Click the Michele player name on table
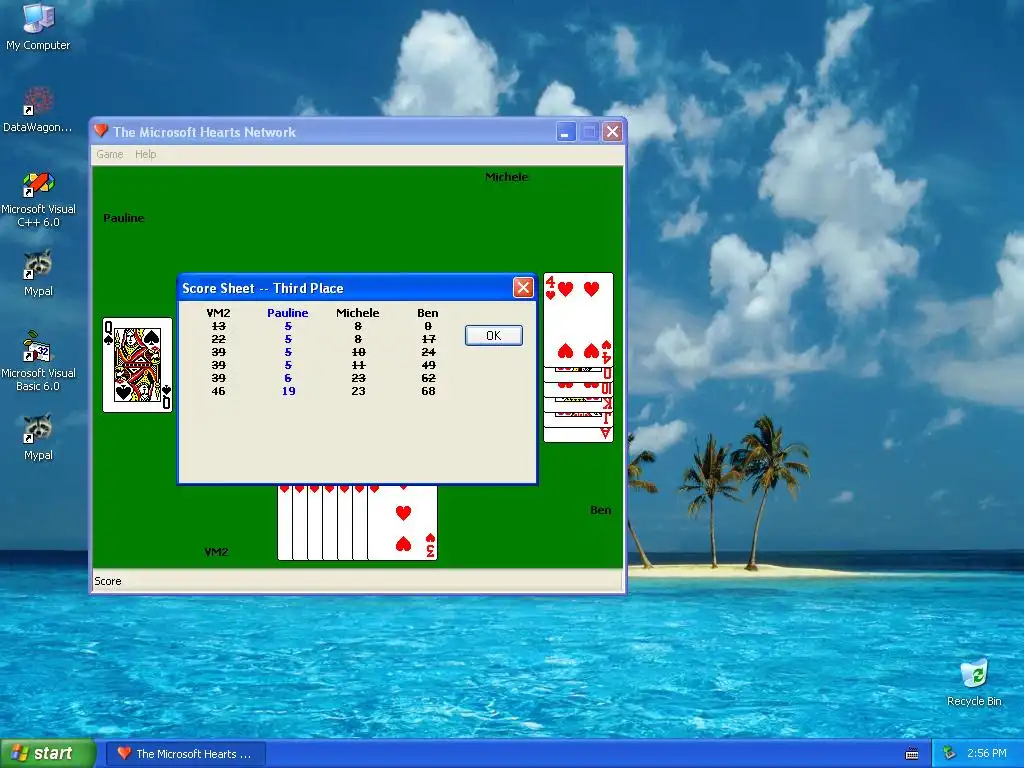 click(506, 177)
